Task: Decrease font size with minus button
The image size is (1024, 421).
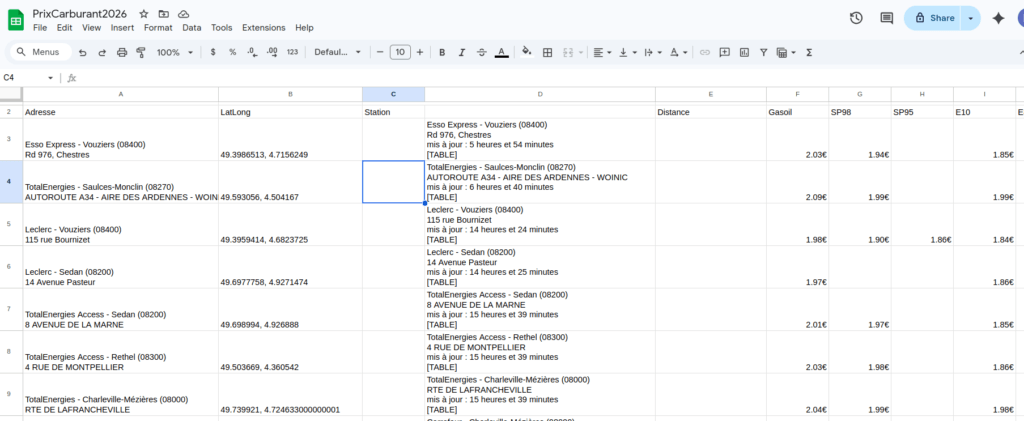Action: click(380, 52)
